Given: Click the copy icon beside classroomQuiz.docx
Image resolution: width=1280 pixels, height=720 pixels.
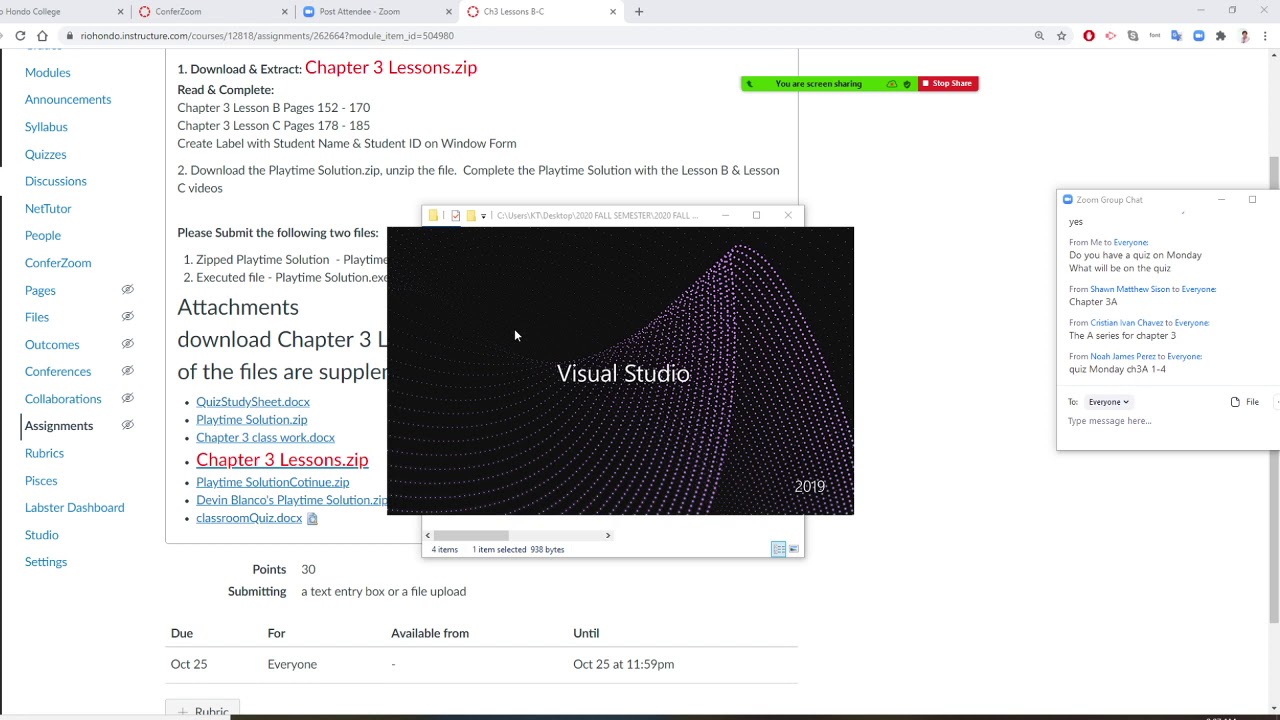Looking at the screenshot, I should (x=312, y=518).
